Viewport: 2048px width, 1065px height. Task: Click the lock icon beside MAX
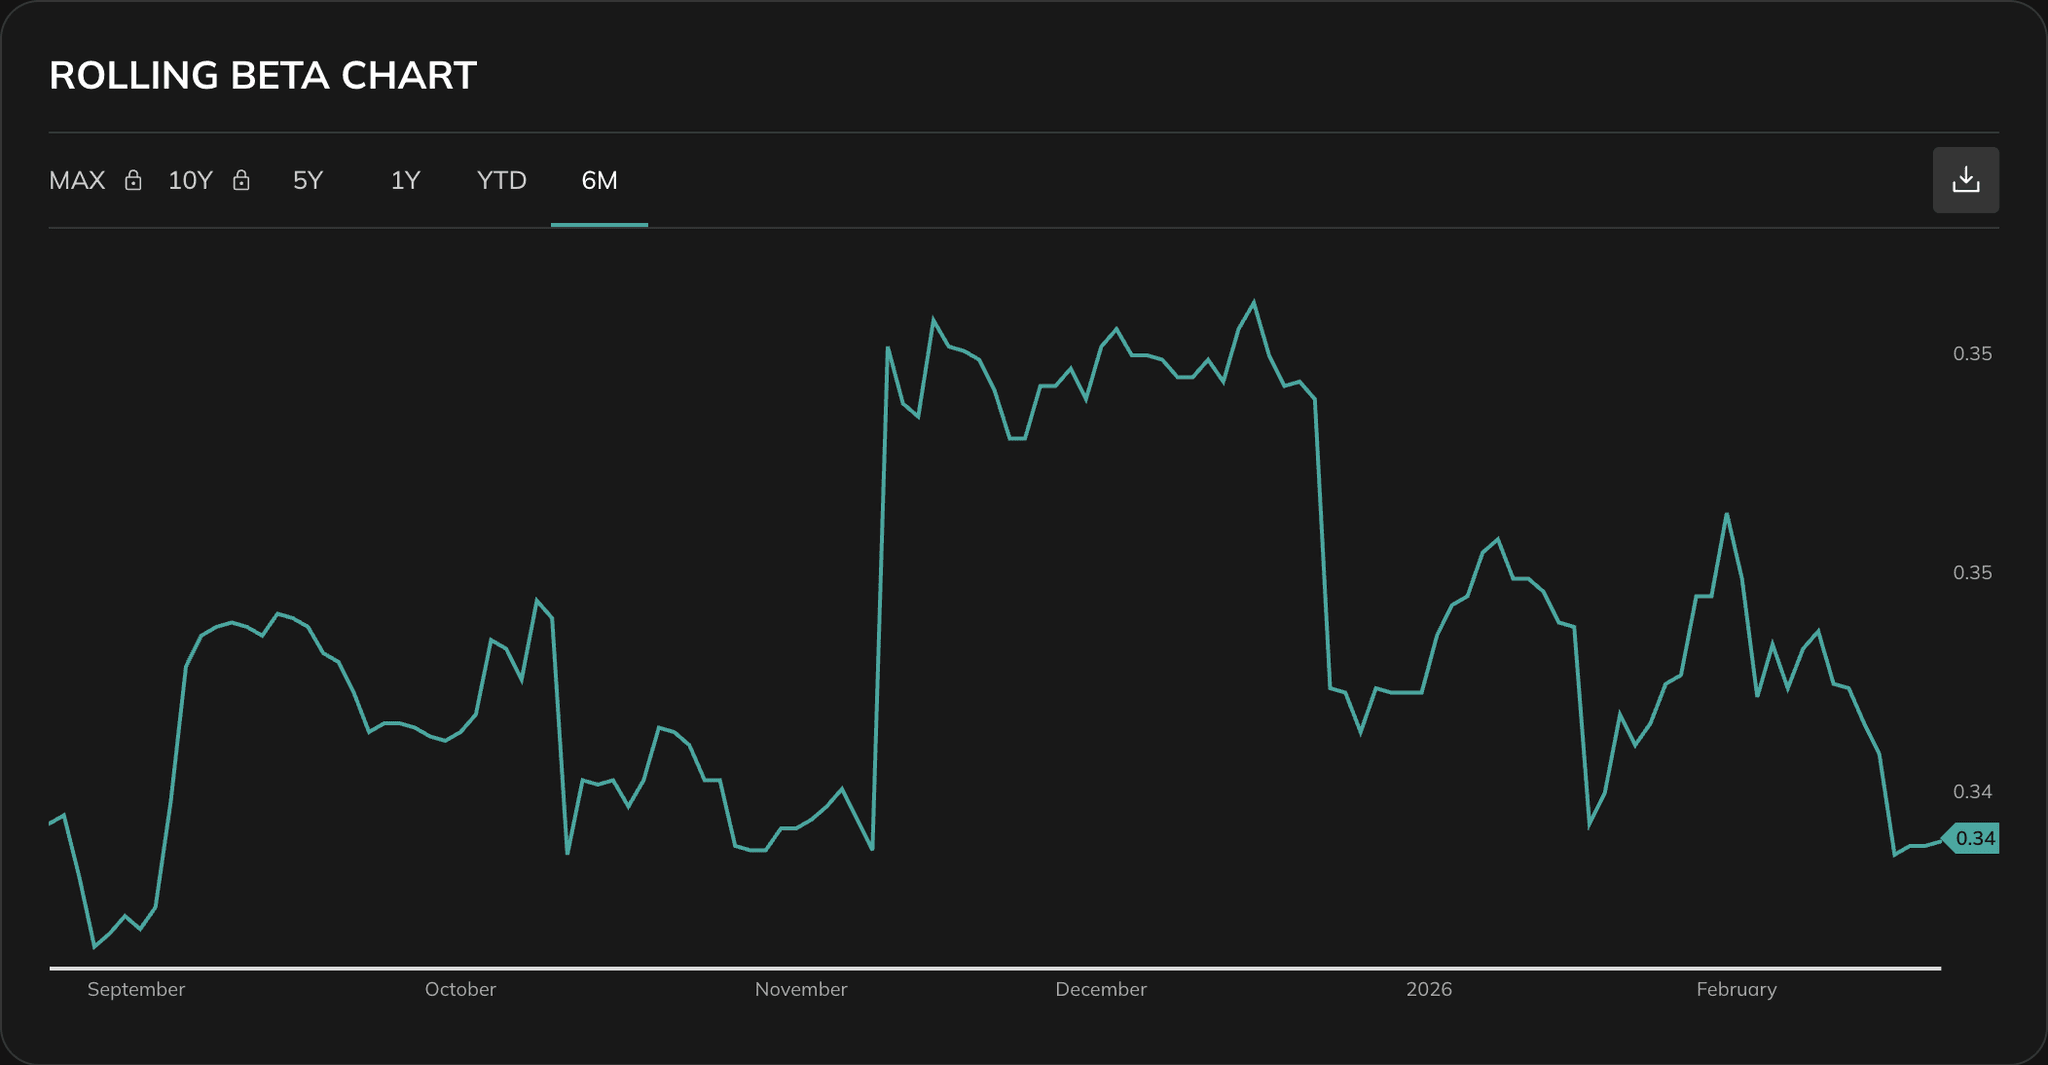point(133,181)
